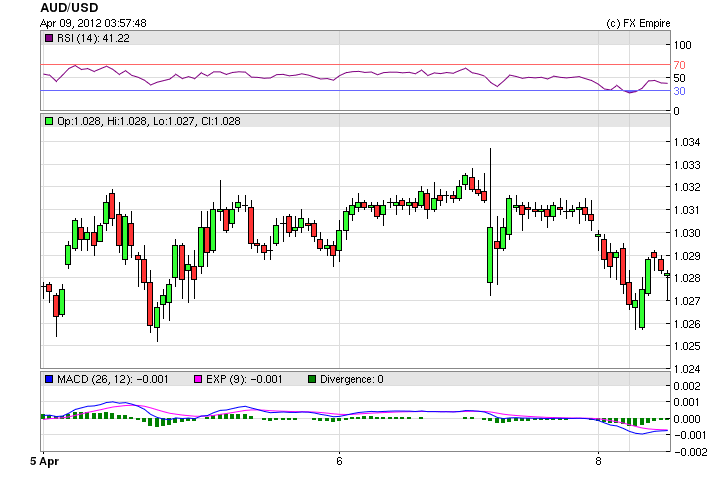This screenshot has width=710, height=487.
Task: Click the 1.032 price axis label
Action: 687,187
